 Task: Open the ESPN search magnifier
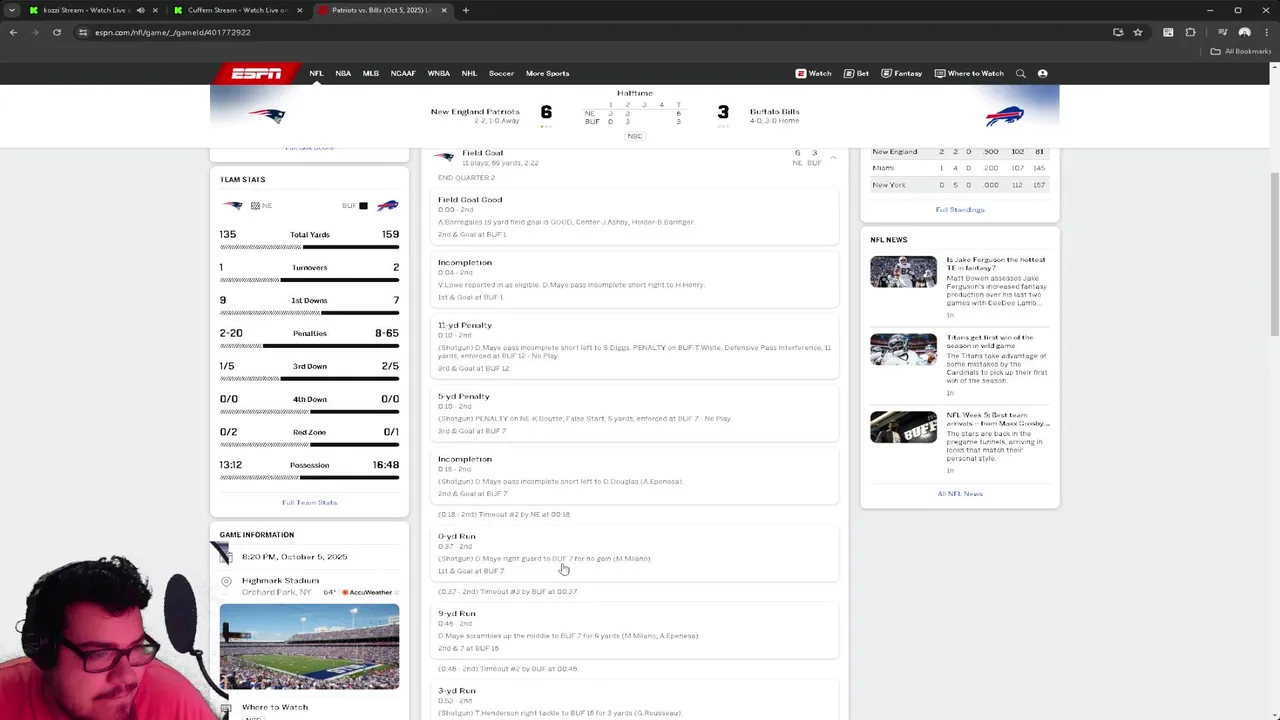pyautogui.click(x=1020, y=73)
